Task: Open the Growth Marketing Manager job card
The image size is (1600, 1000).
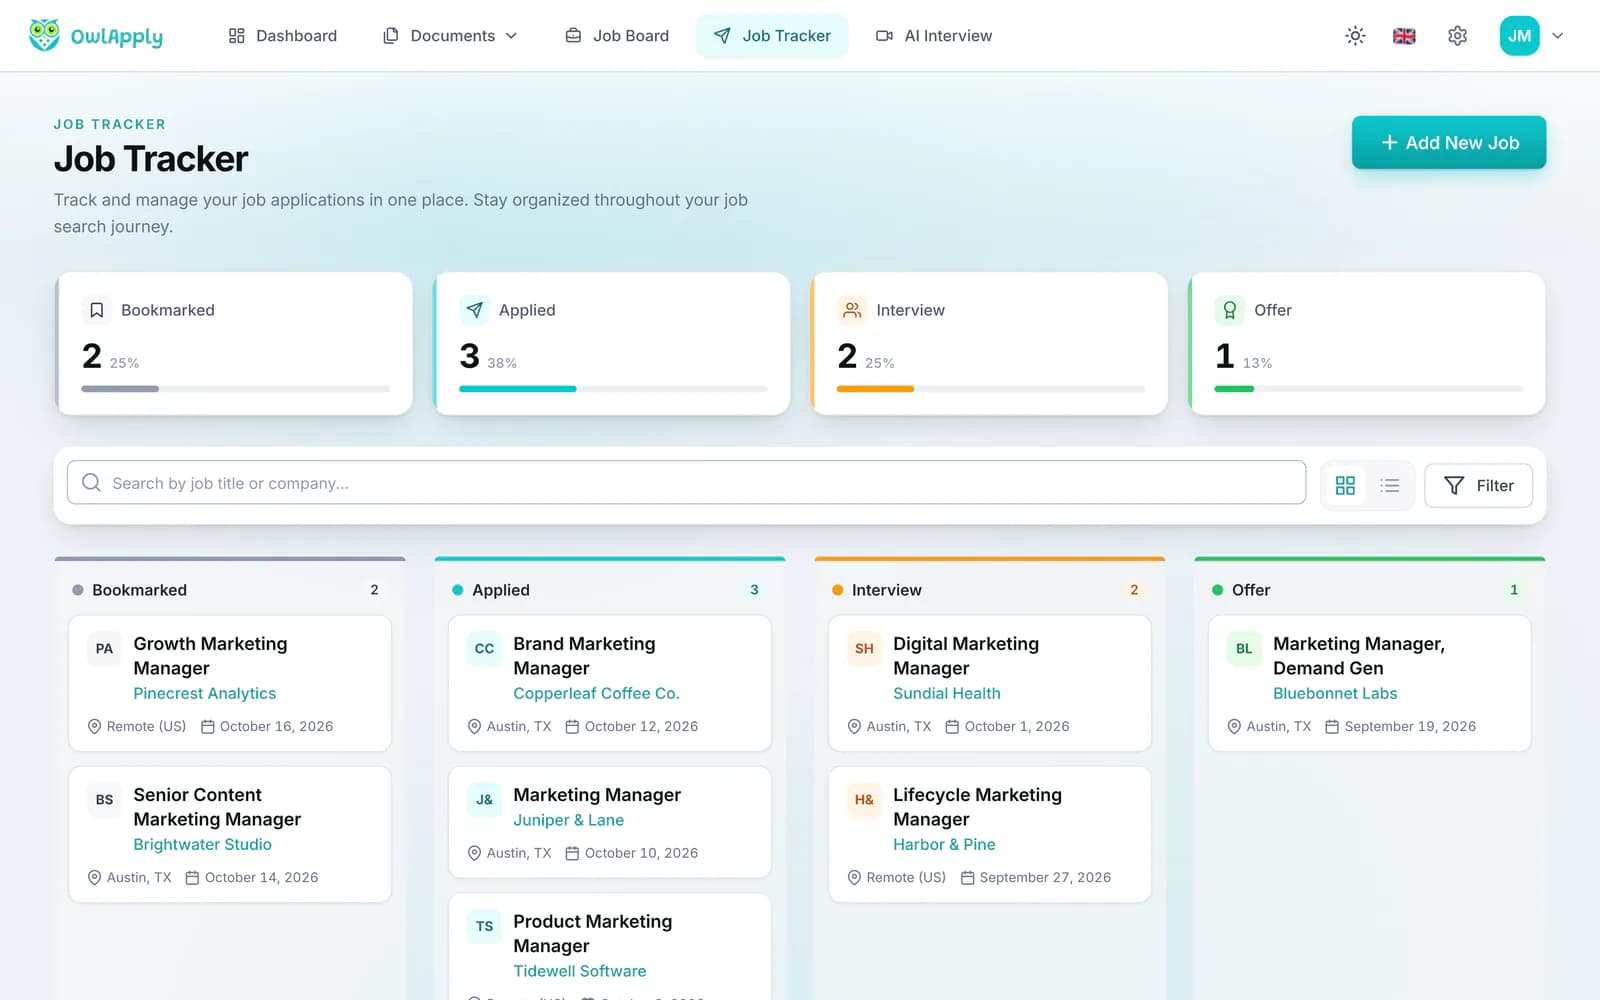Action: point(230,683)
